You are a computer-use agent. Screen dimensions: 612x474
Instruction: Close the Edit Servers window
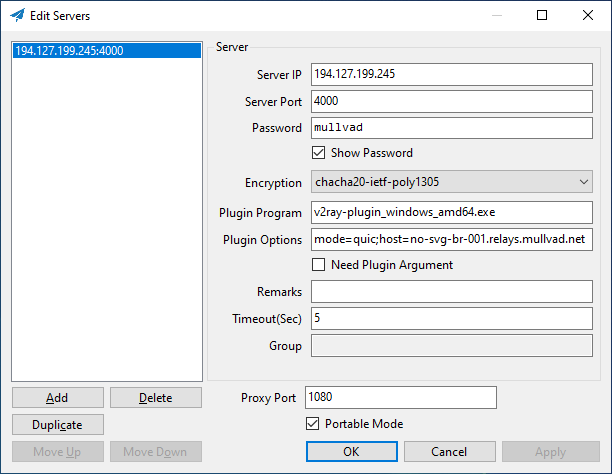click(587, 15)
